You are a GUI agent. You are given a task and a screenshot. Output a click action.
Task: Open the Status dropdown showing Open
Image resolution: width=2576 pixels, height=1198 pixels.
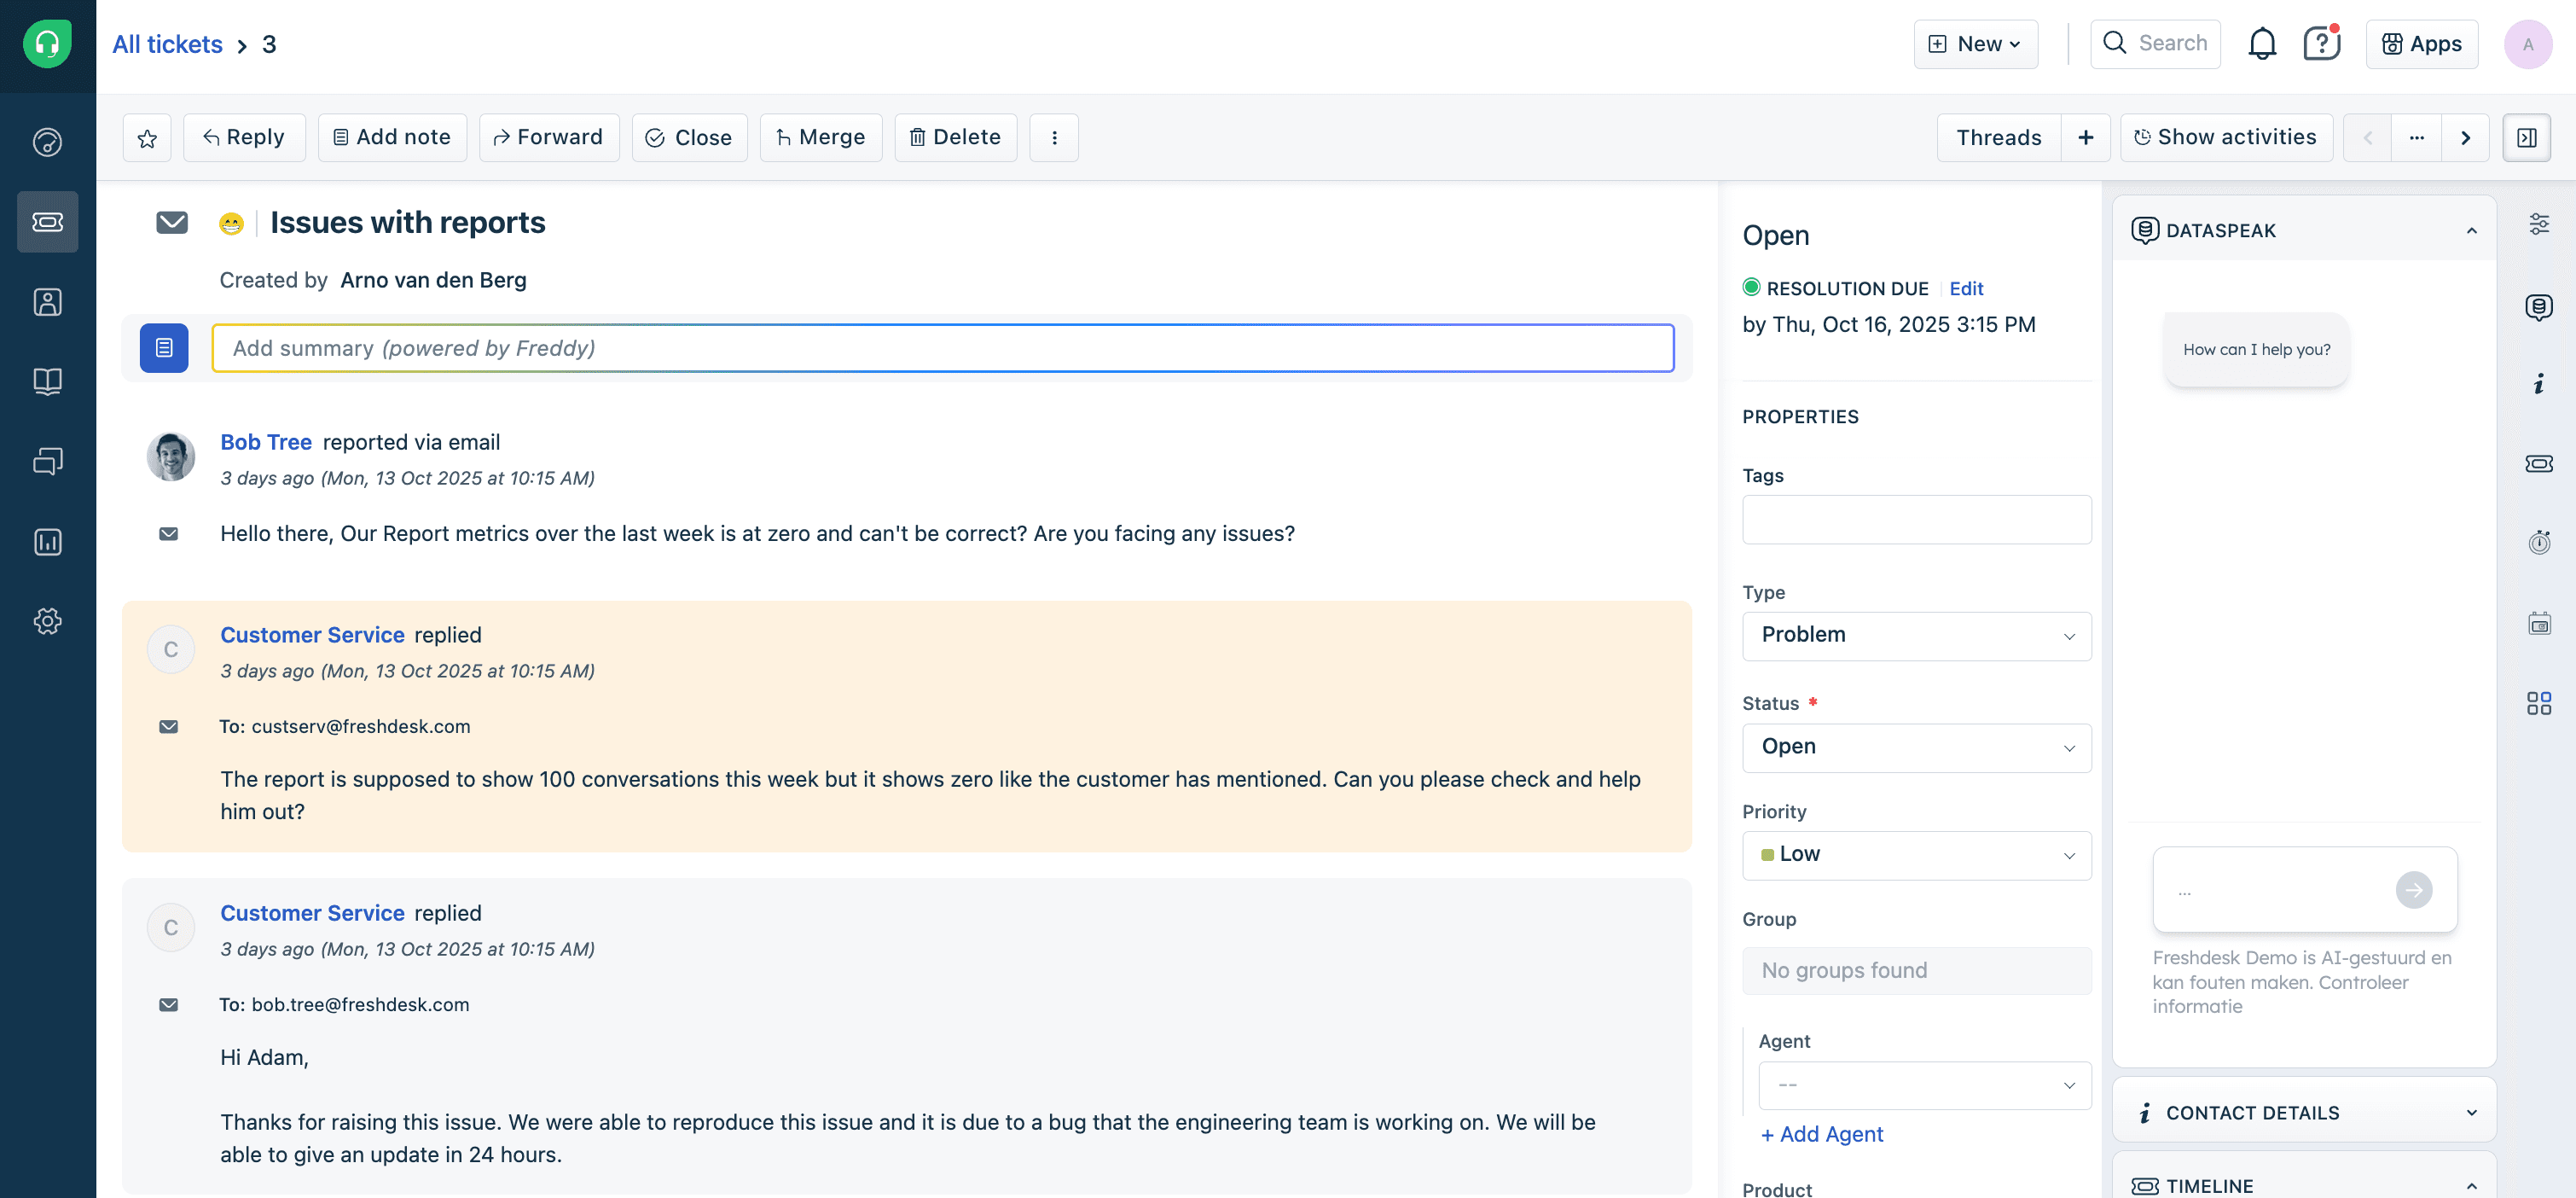pyautogui.click(x=1915, y=747)
